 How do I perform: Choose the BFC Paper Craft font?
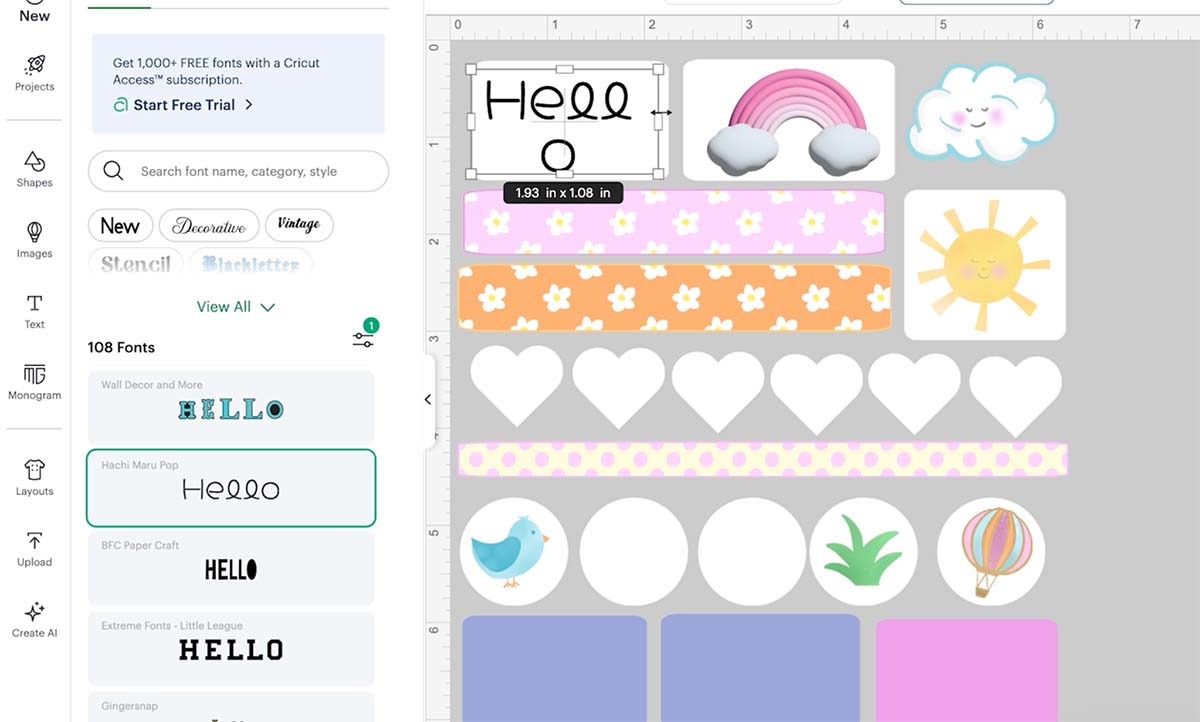[231, 568]
